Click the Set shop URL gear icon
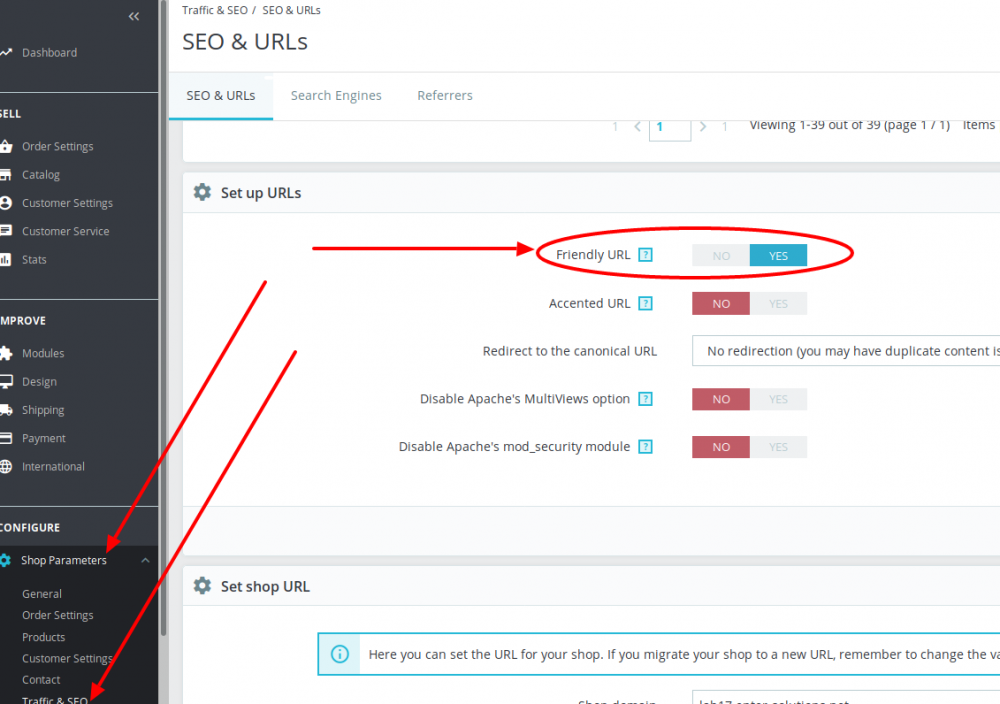The image size is (1000, 704). [x=202, y=586]
